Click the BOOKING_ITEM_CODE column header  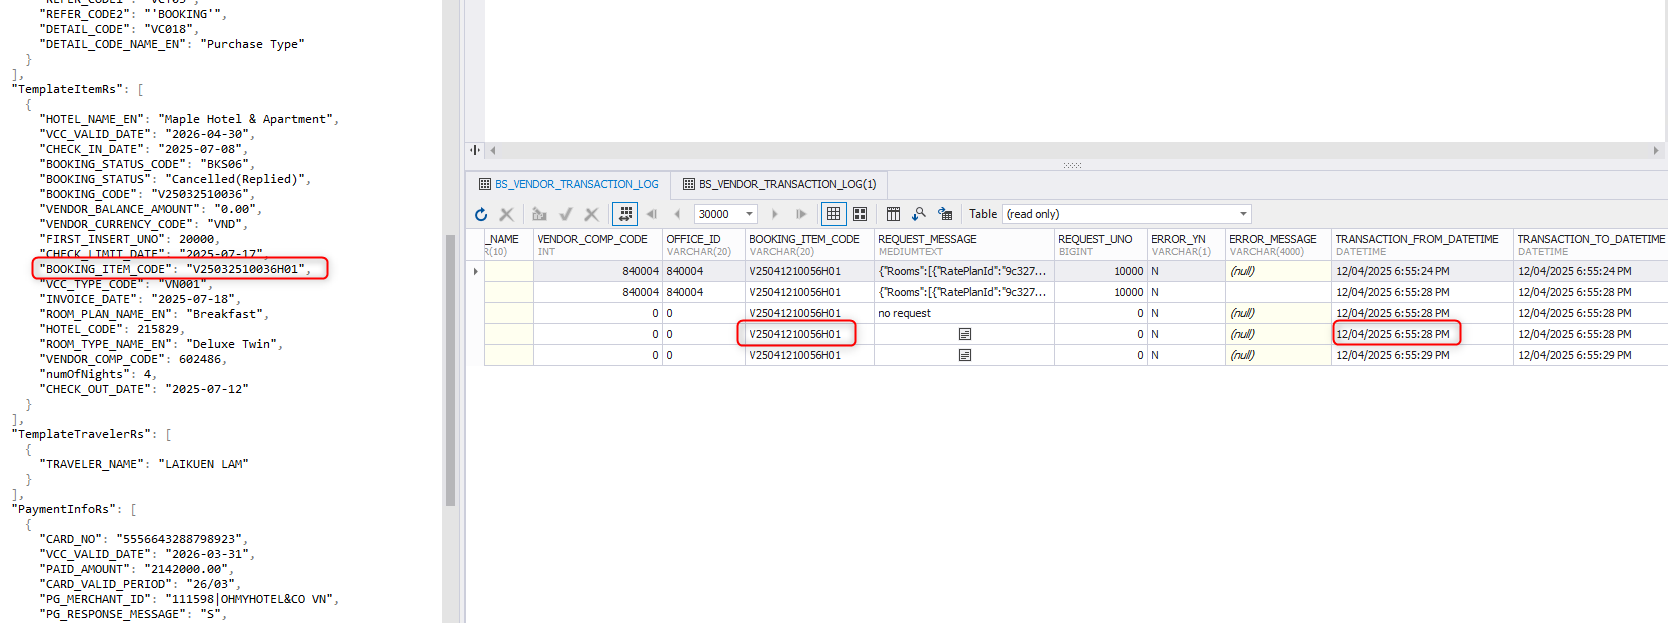point(804,239)
